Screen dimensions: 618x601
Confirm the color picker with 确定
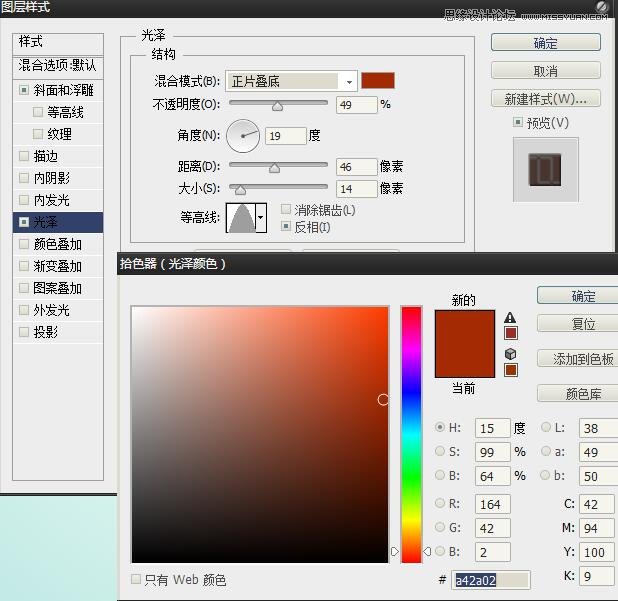click(x=578, y=296)
